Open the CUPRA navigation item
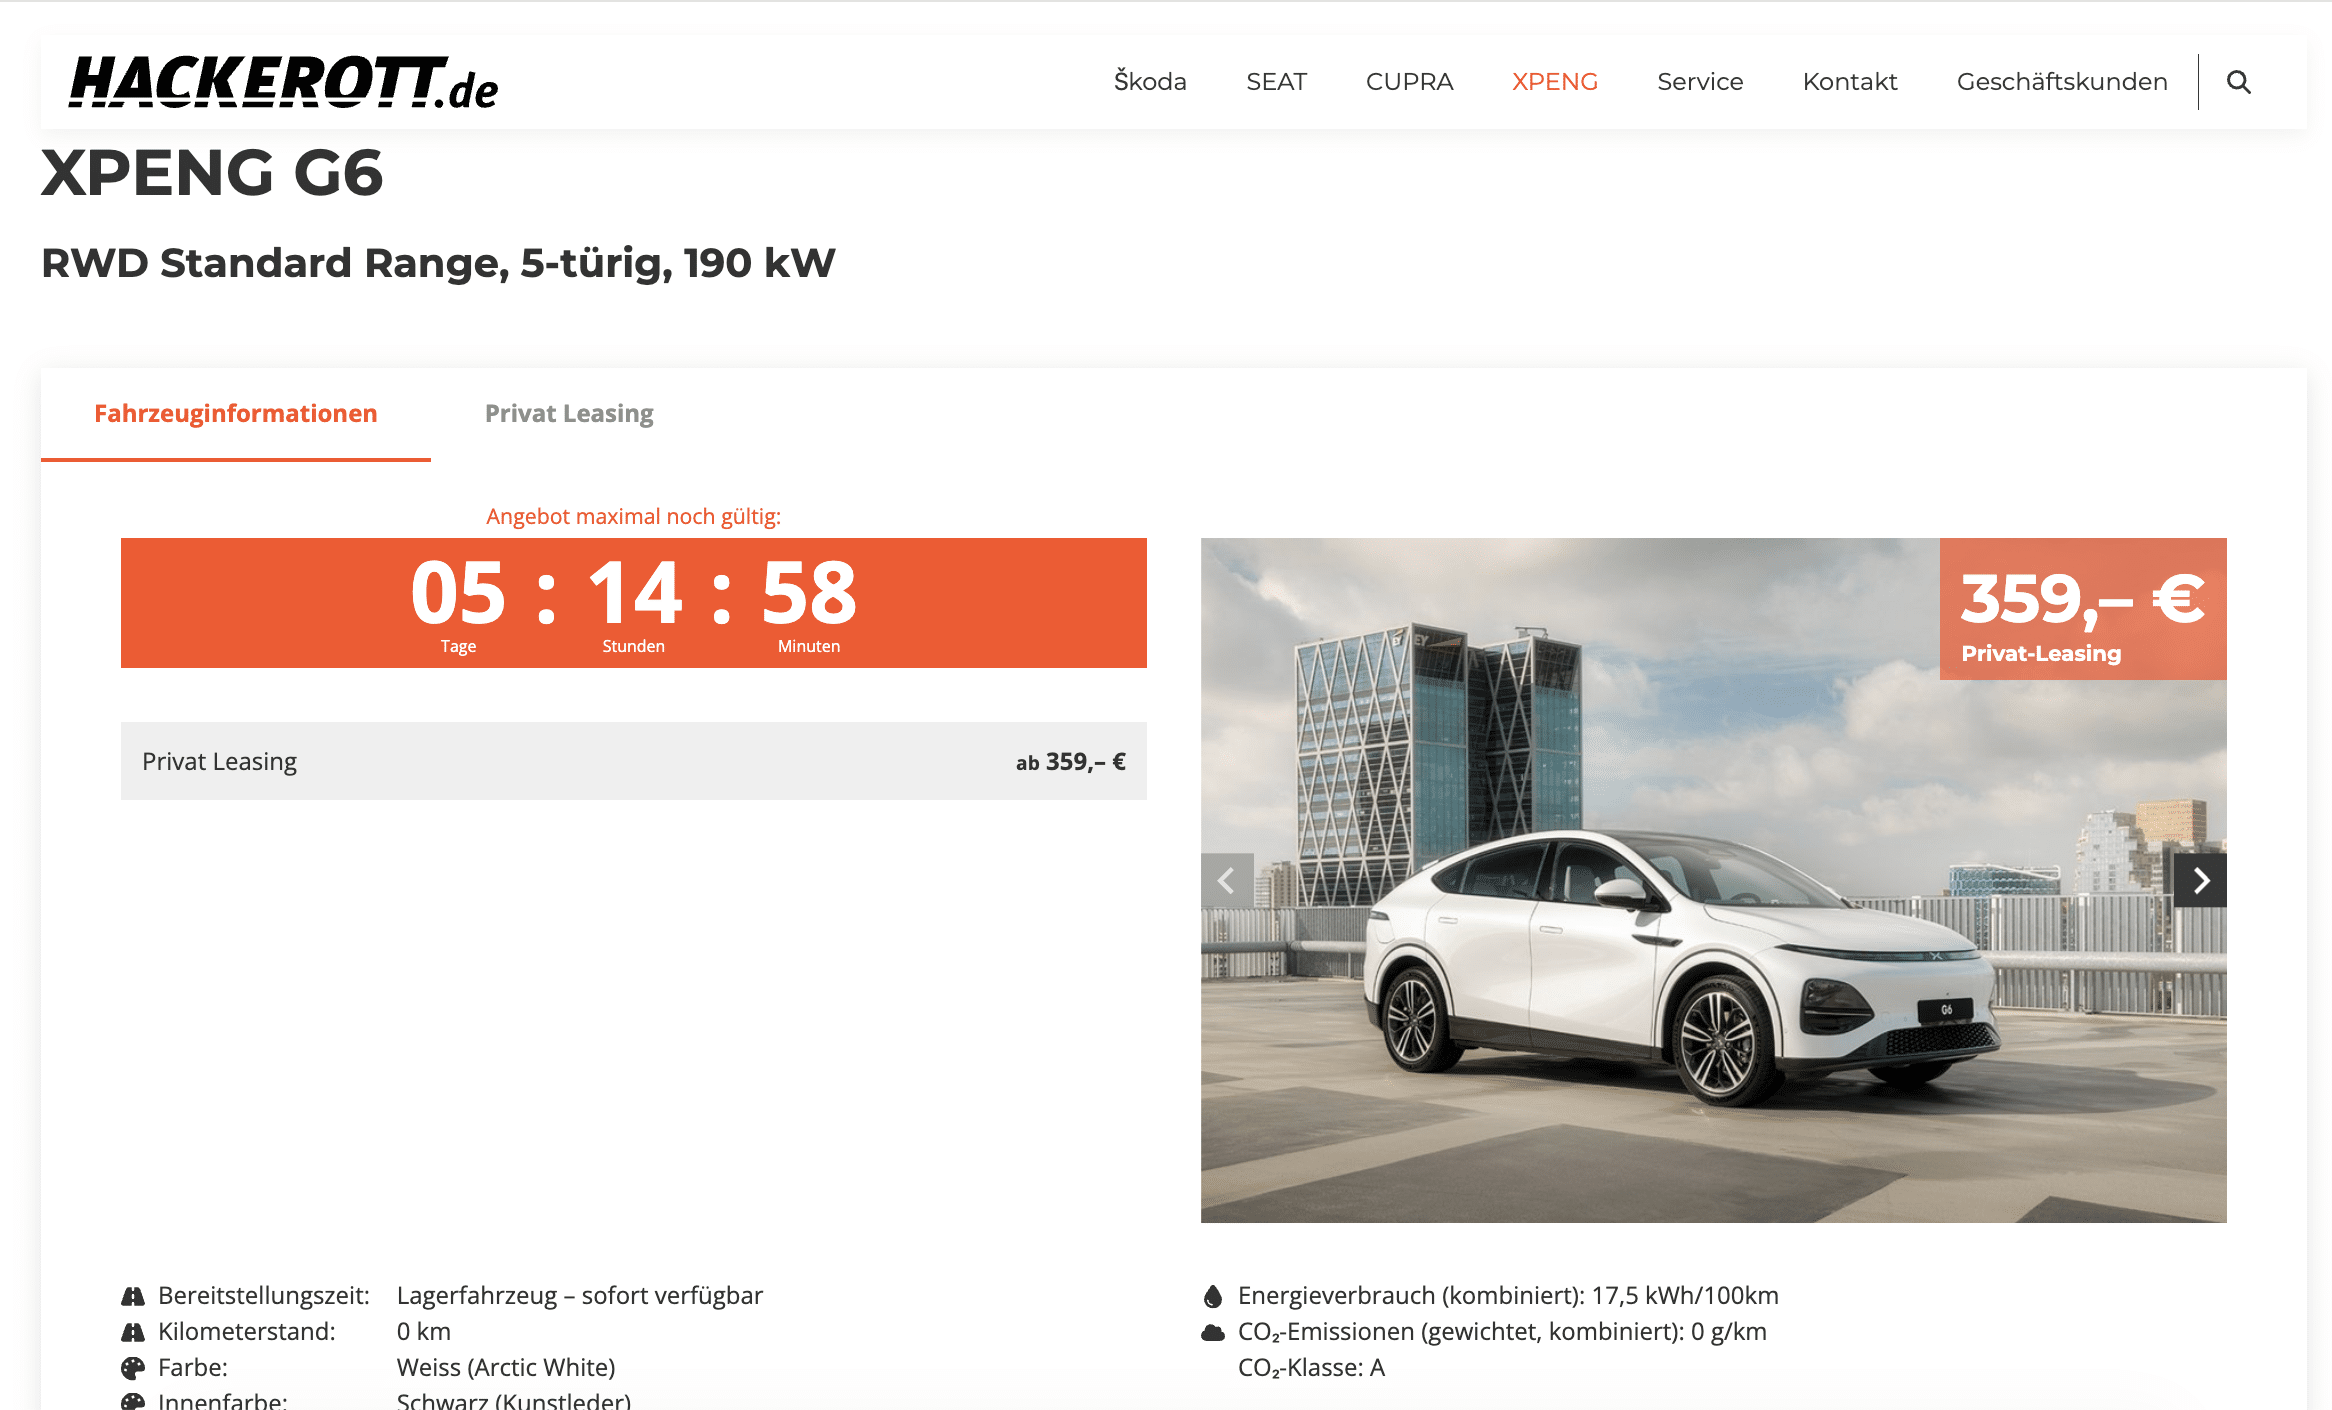 coord(1409,82)
